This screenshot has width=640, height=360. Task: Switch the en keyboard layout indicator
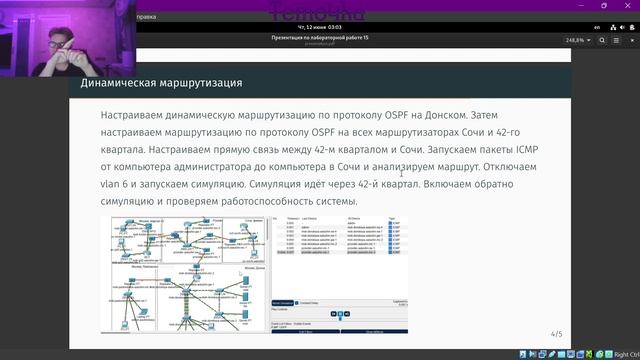pyautogui.click(x=597, y=27)
